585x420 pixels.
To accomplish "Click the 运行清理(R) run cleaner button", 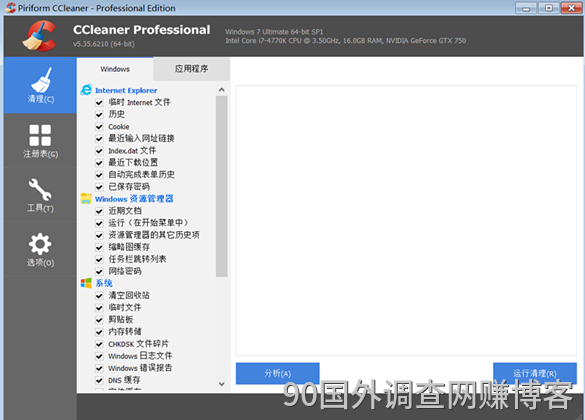I will click(535, 373).
